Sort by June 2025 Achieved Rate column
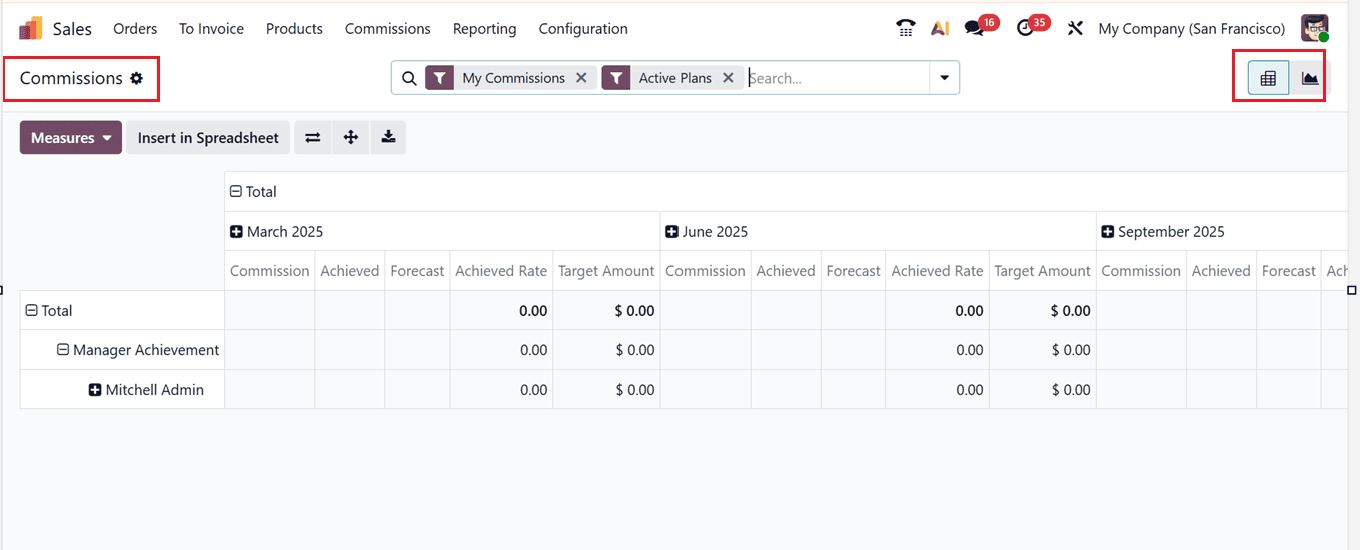The width and height of the screenshot is (1360, 550). [x=937, y=271]
